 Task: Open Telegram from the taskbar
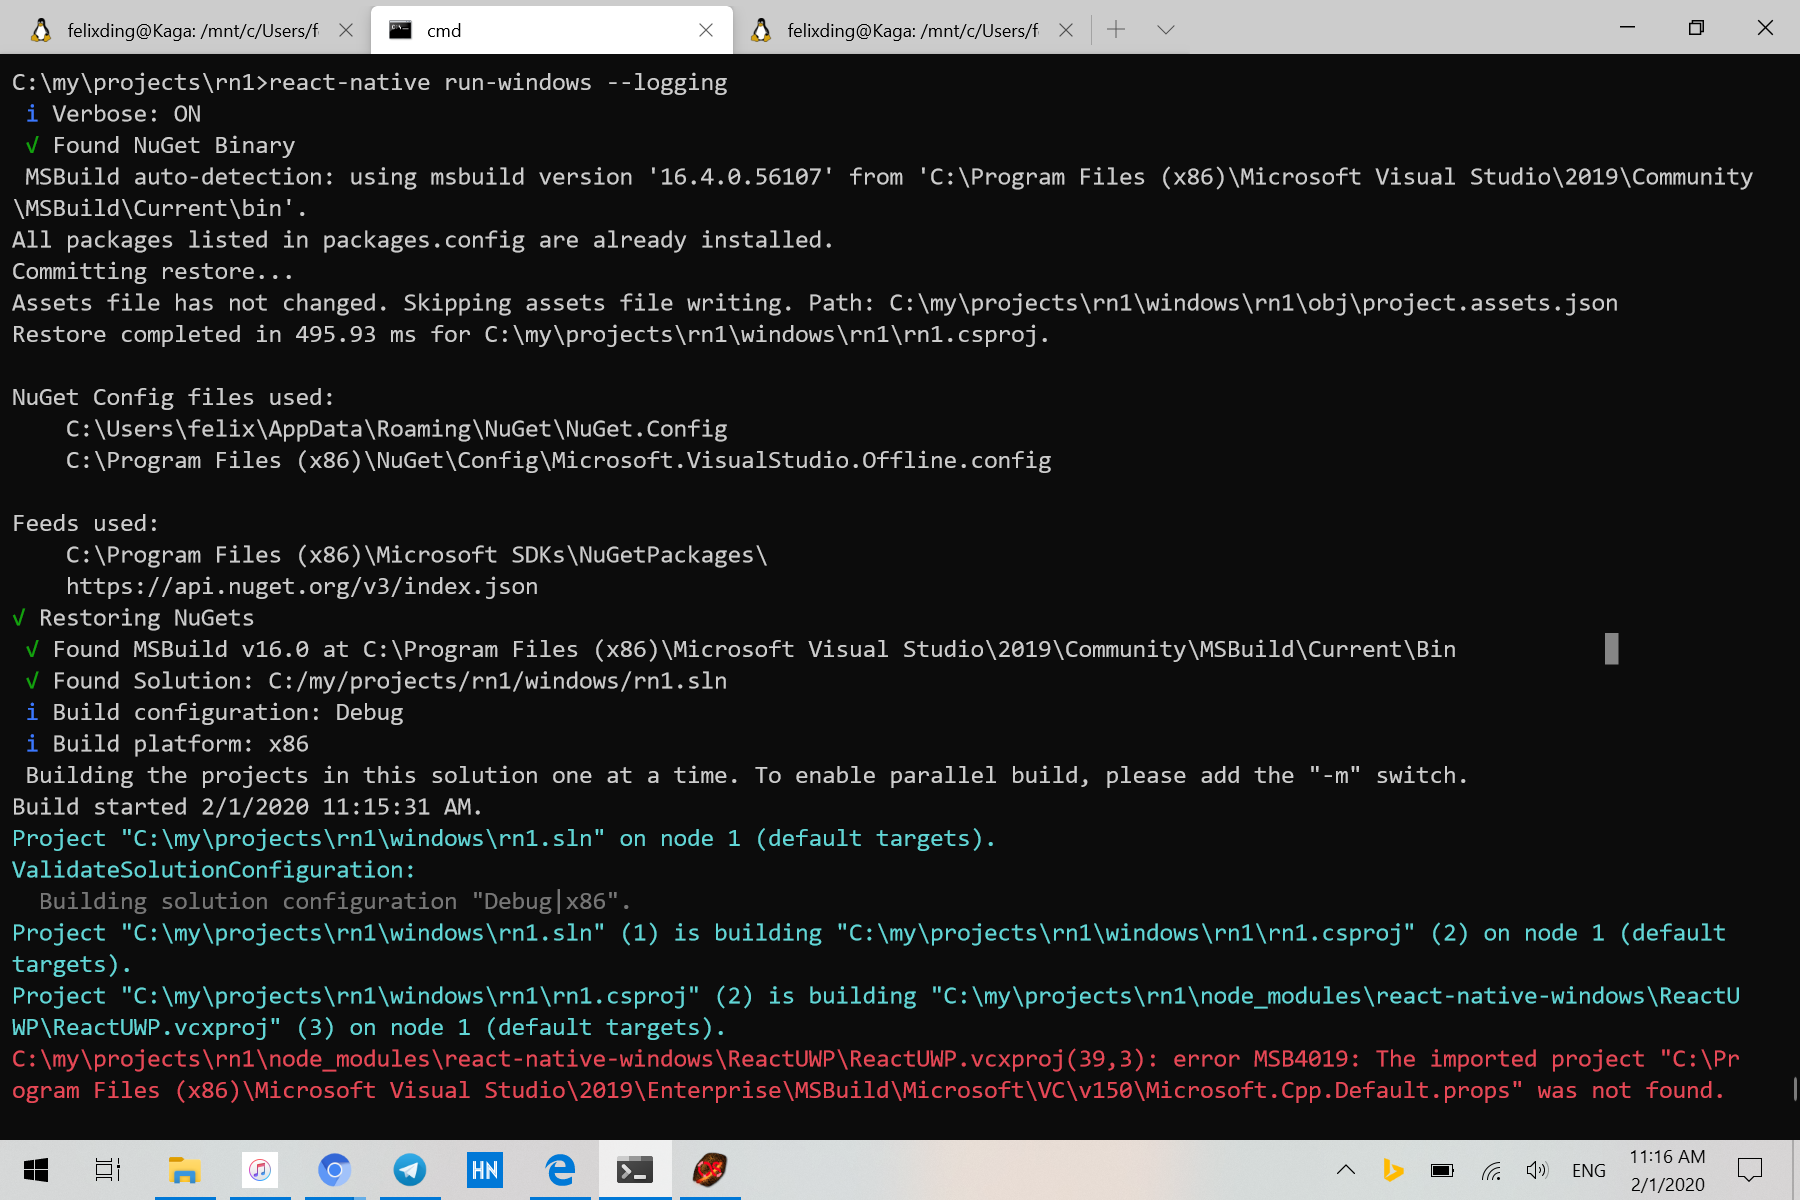coord(410,1169)
